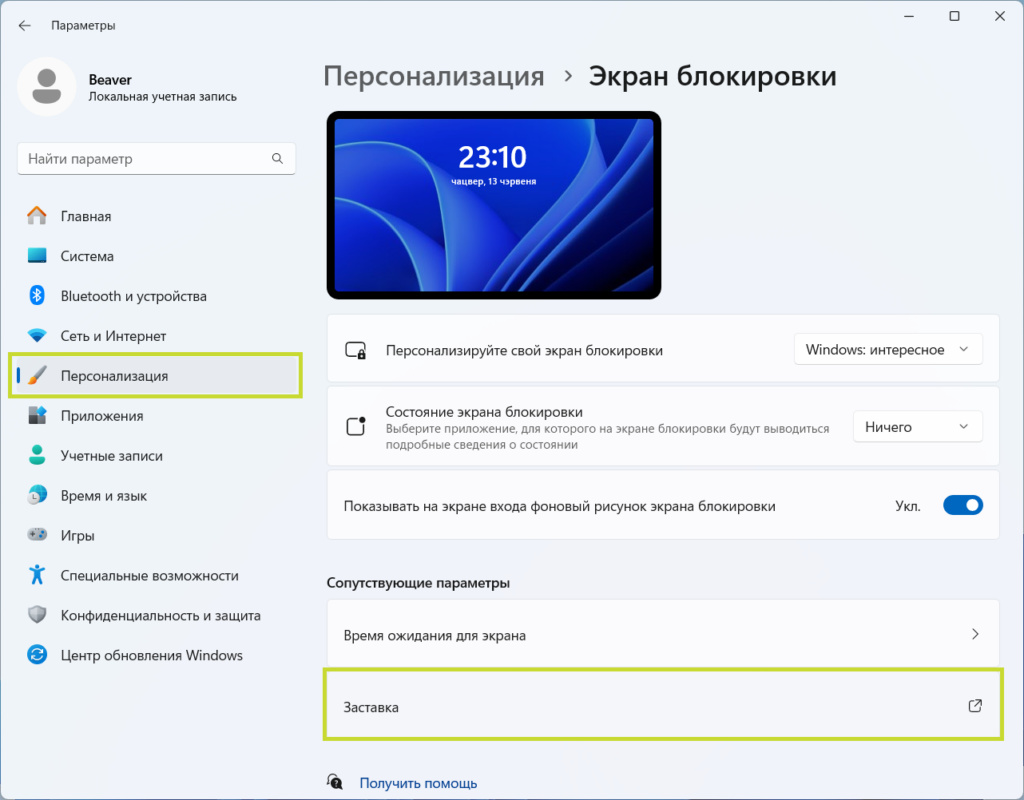Go to Время и язык

[x=155, y=496]
